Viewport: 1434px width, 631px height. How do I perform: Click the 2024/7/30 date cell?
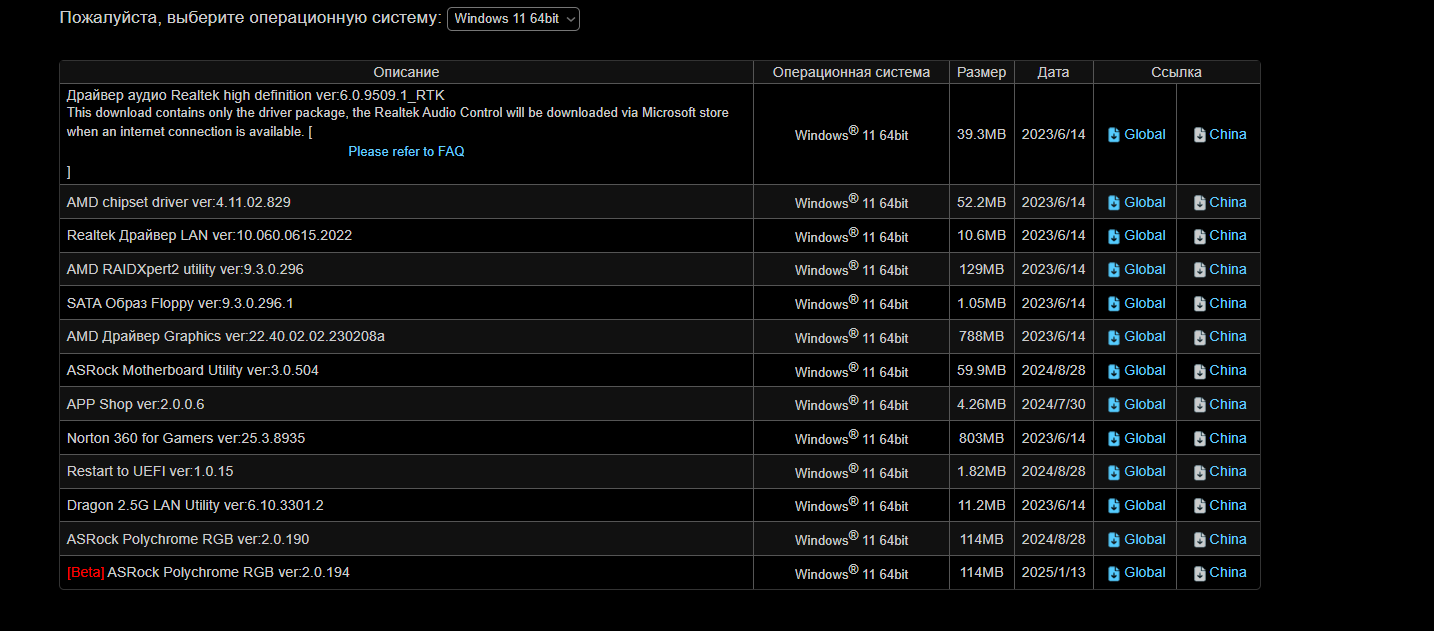point(1053,404)
